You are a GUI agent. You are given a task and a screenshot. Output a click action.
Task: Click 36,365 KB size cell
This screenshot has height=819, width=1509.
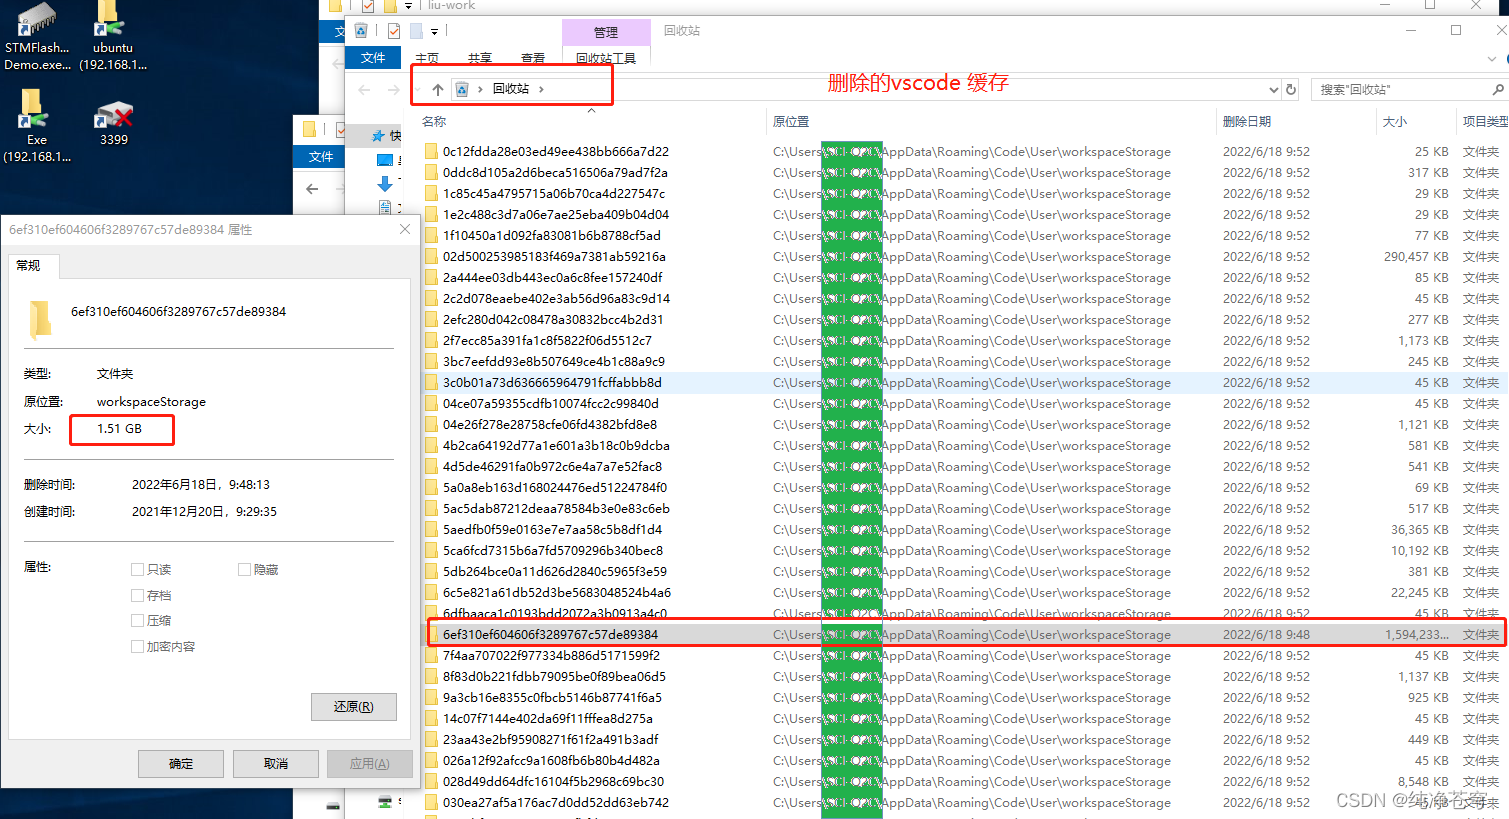1420,529
